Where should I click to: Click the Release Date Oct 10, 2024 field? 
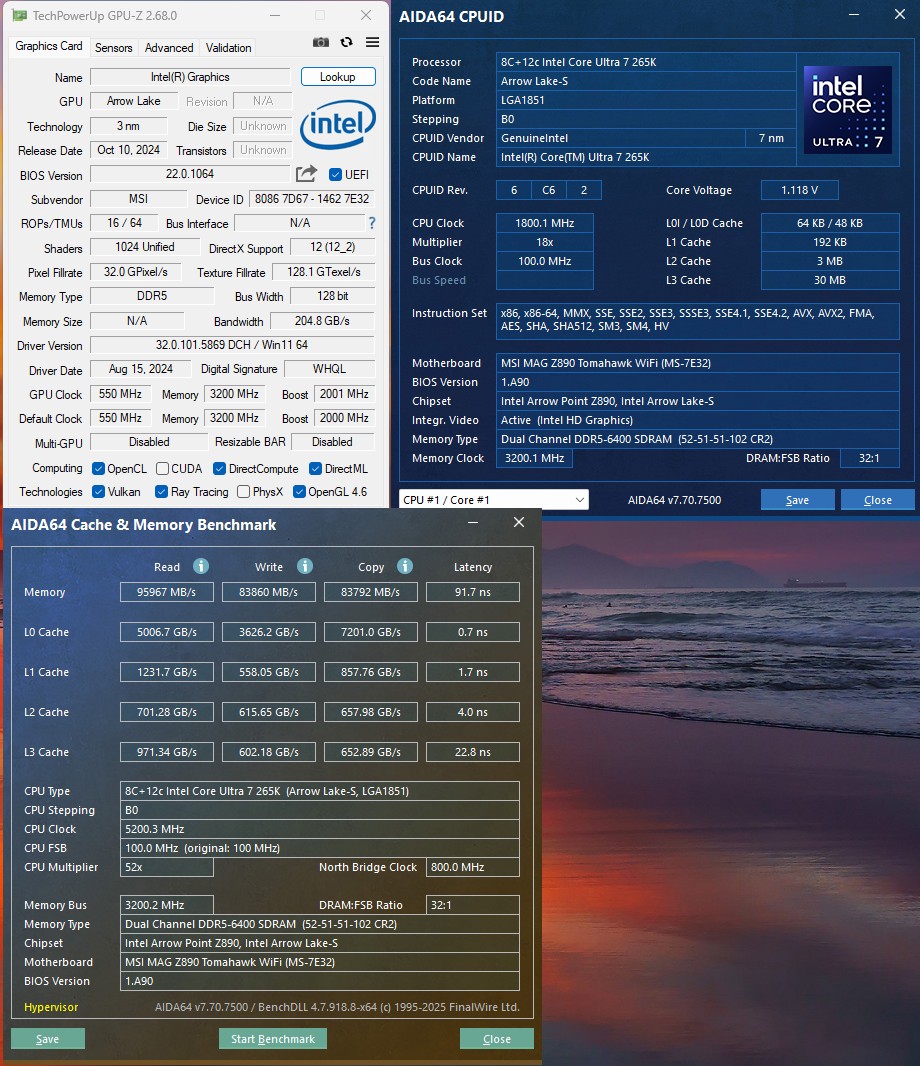pos(129,150)
